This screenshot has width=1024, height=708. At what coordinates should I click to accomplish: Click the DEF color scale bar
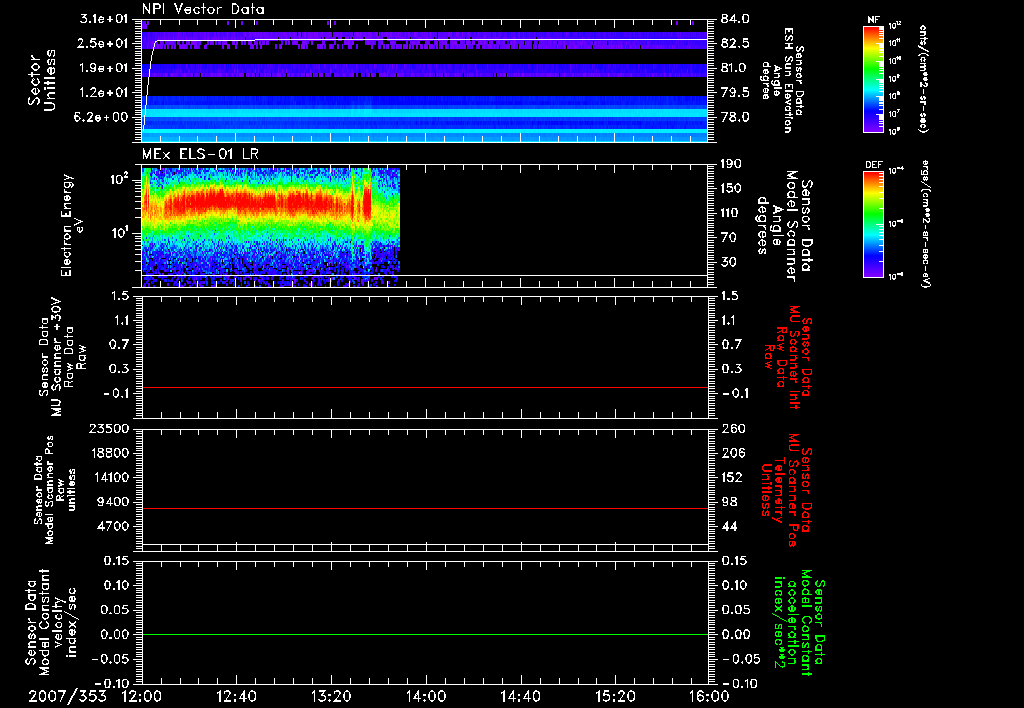[873, 224]
